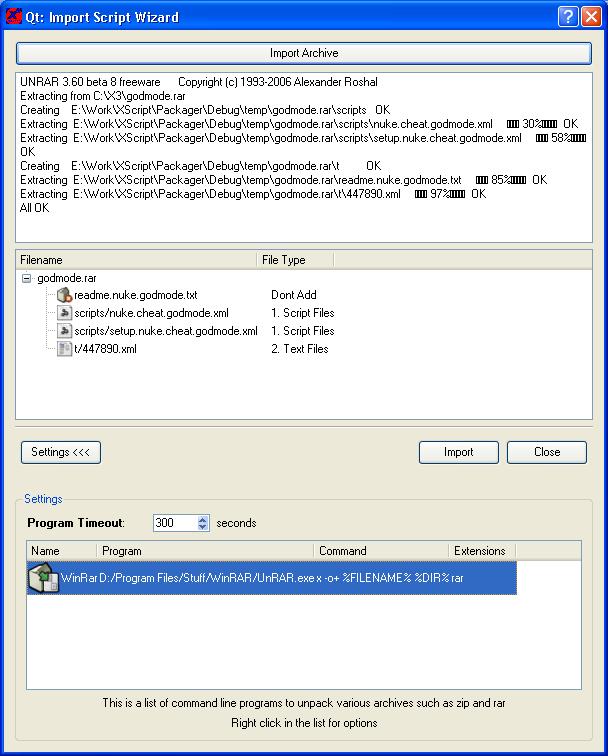Click the WinRar archive program icon
608x756 pixels.
click(x=43, y=578)
